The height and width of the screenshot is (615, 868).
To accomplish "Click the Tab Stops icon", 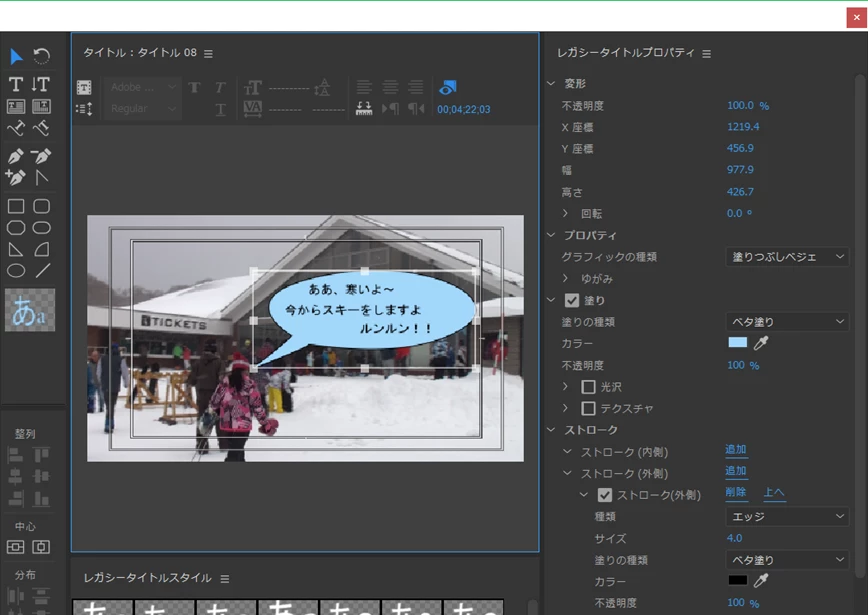I will point(364,108).
